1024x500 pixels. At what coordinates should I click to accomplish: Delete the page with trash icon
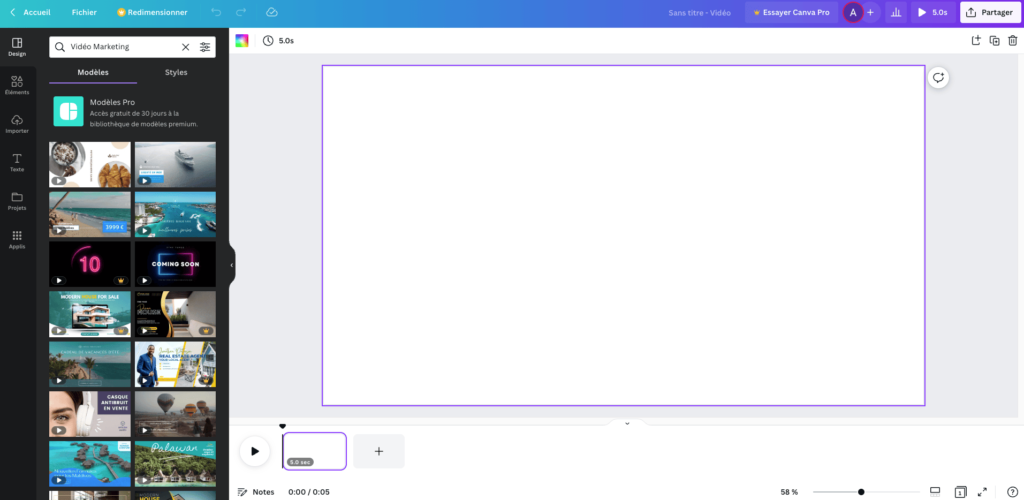(1012, 40)
